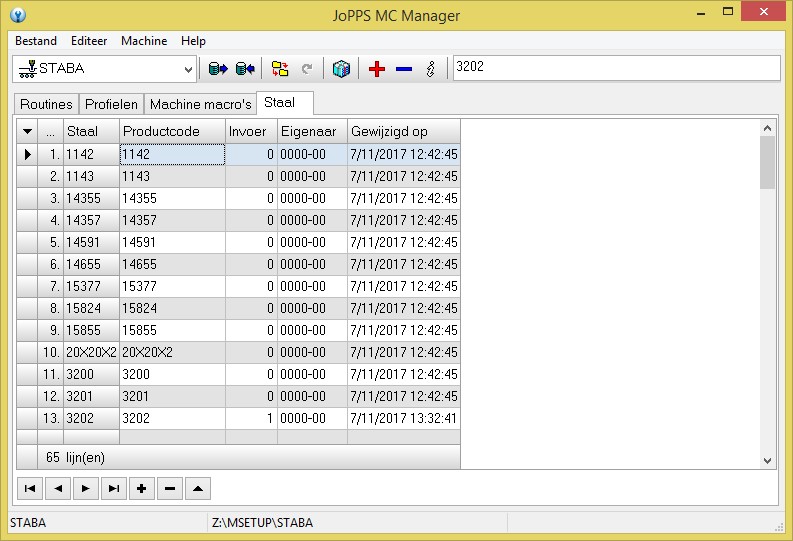Click Productcode cell 15855
Viewport: 793px width, 541px height.
pos(172,330)
